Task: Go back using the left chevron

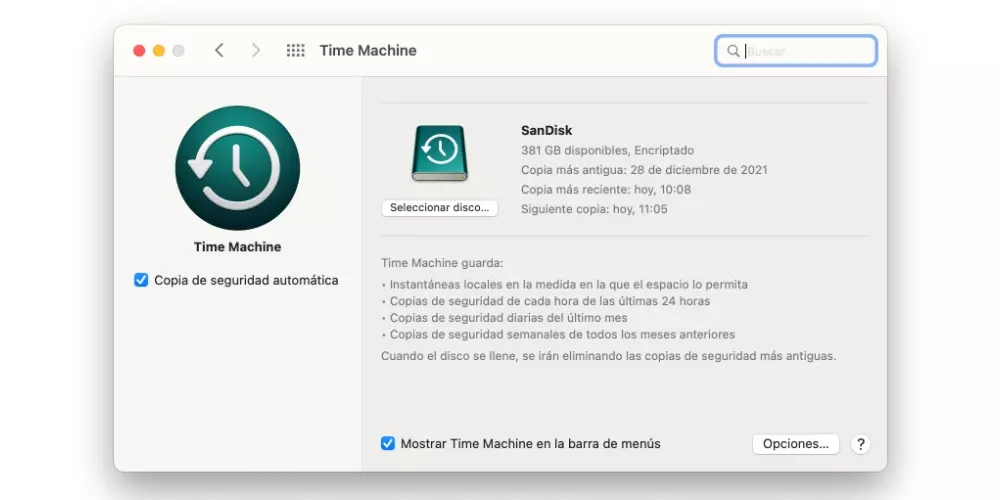Action: pos(220,50)
